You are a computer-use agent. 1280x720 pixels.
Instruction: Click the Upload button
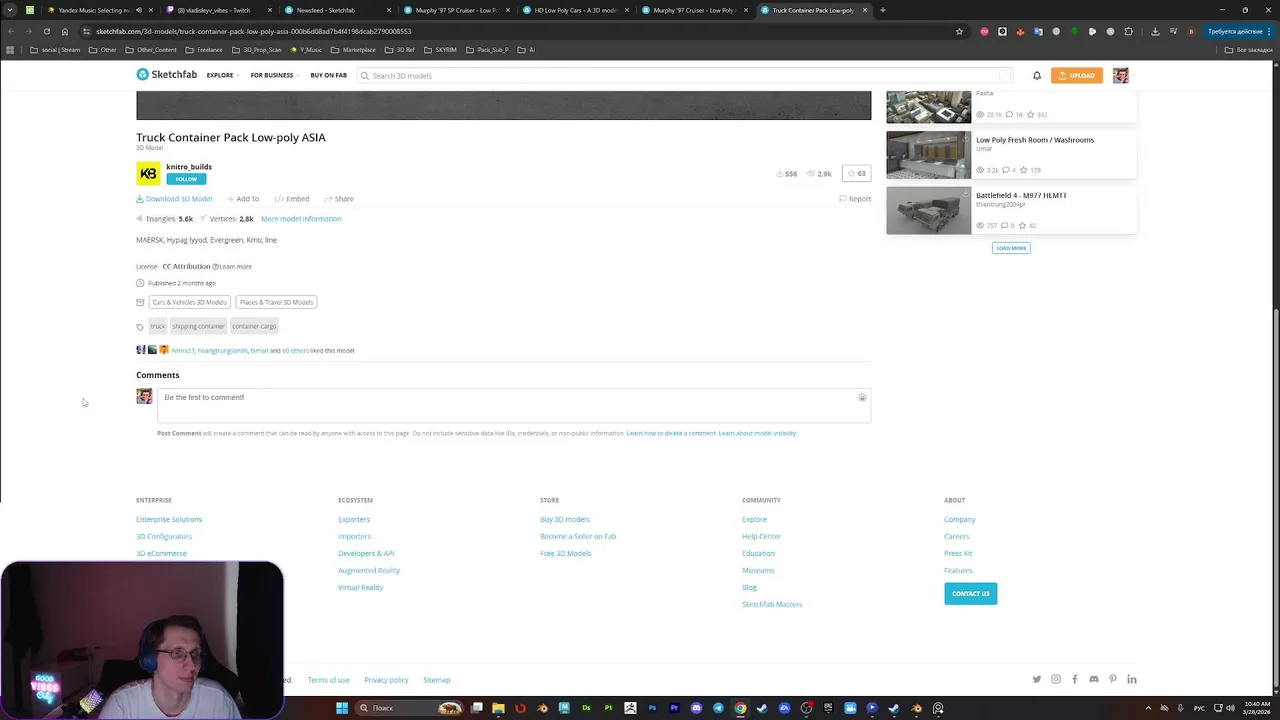pyautogui.click(x=1077, y=76)
